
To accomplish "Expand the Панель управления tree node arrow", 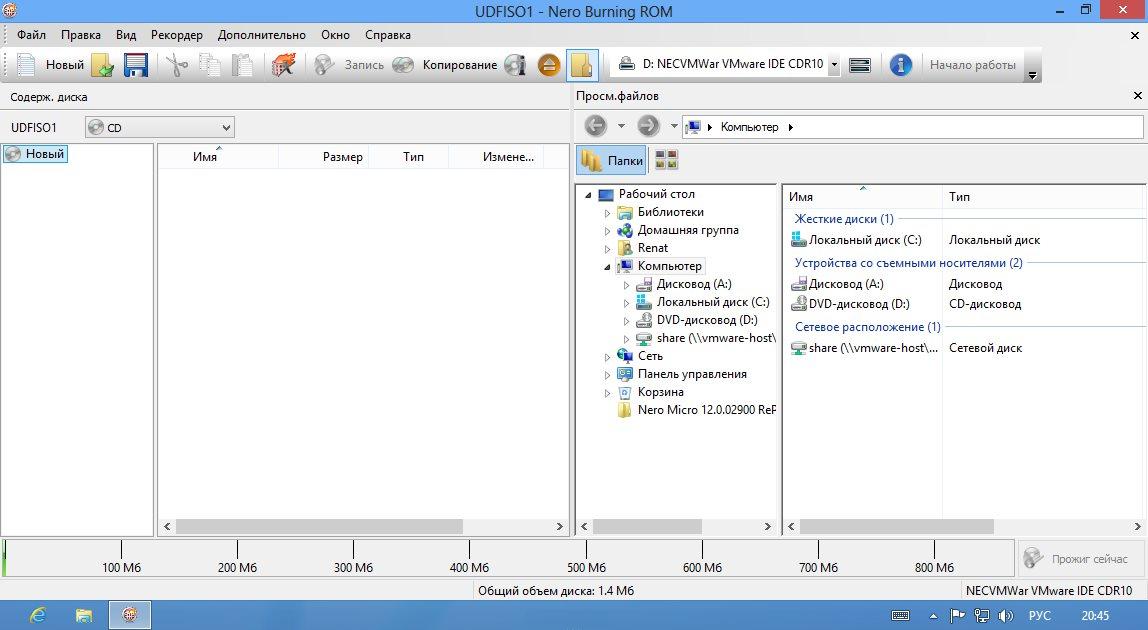I will [x=607, y=374].
